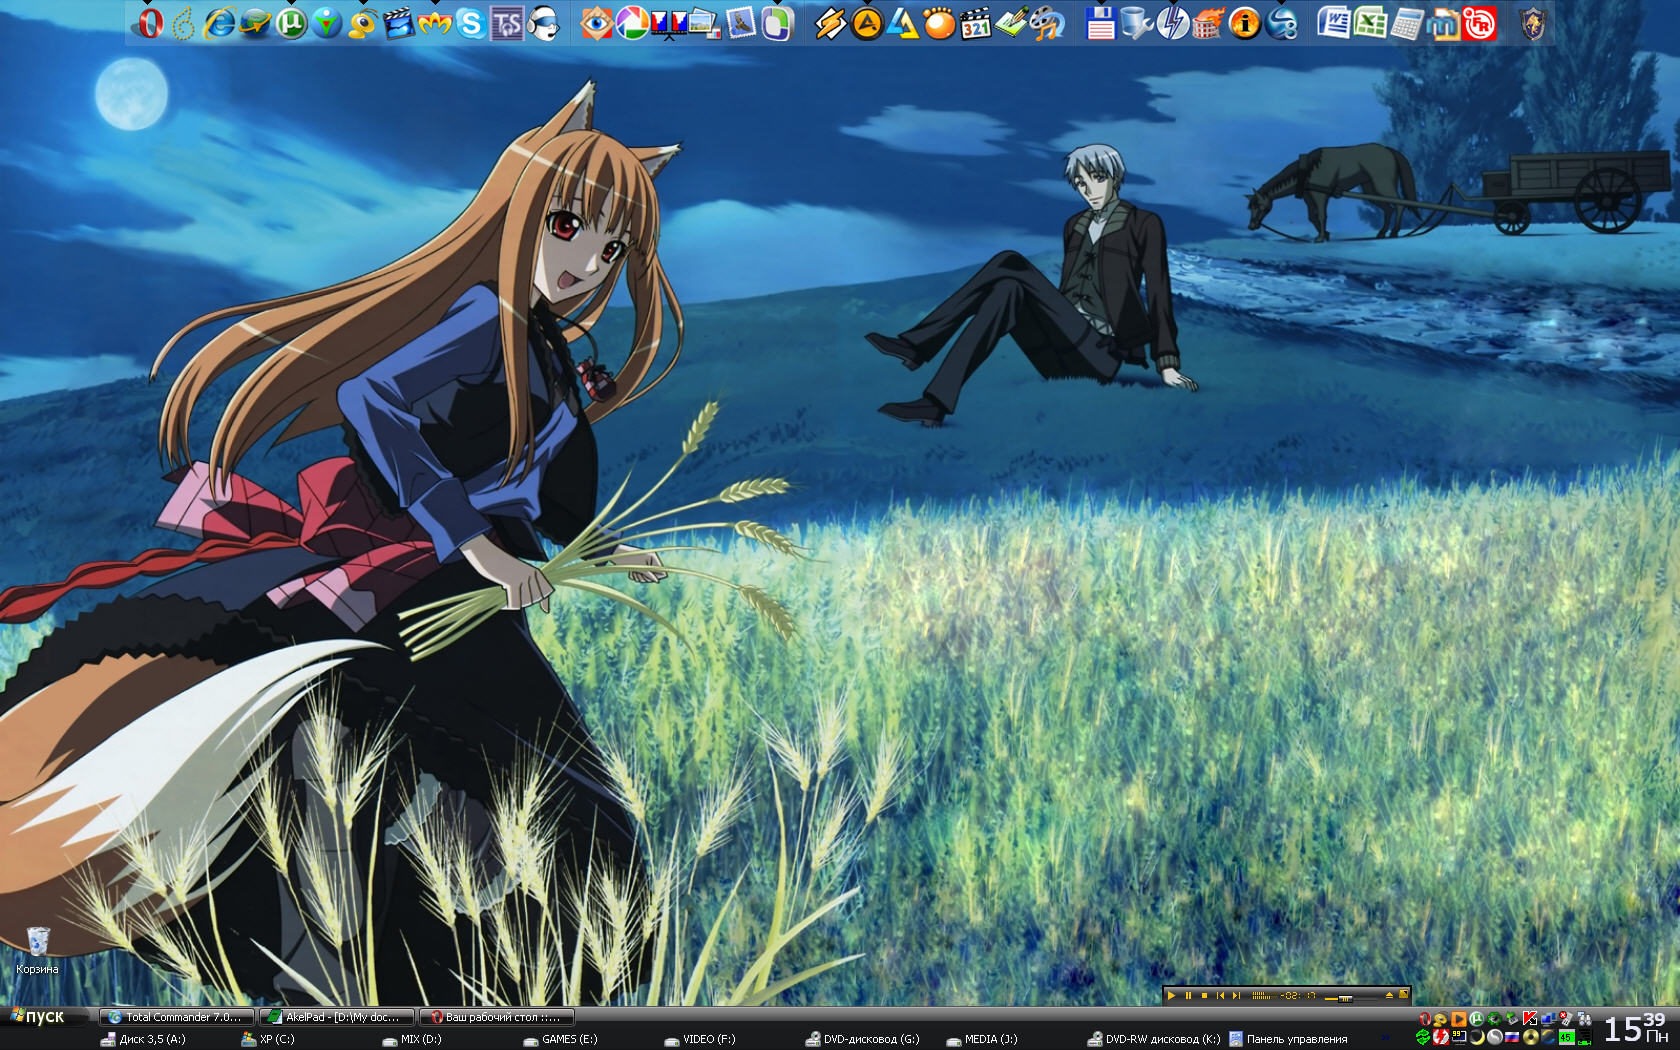The width and height of the screenshot is (1680, 1050).
Task: Expand the quick links chevron on taskbar
Action: click(1386, 1038)
